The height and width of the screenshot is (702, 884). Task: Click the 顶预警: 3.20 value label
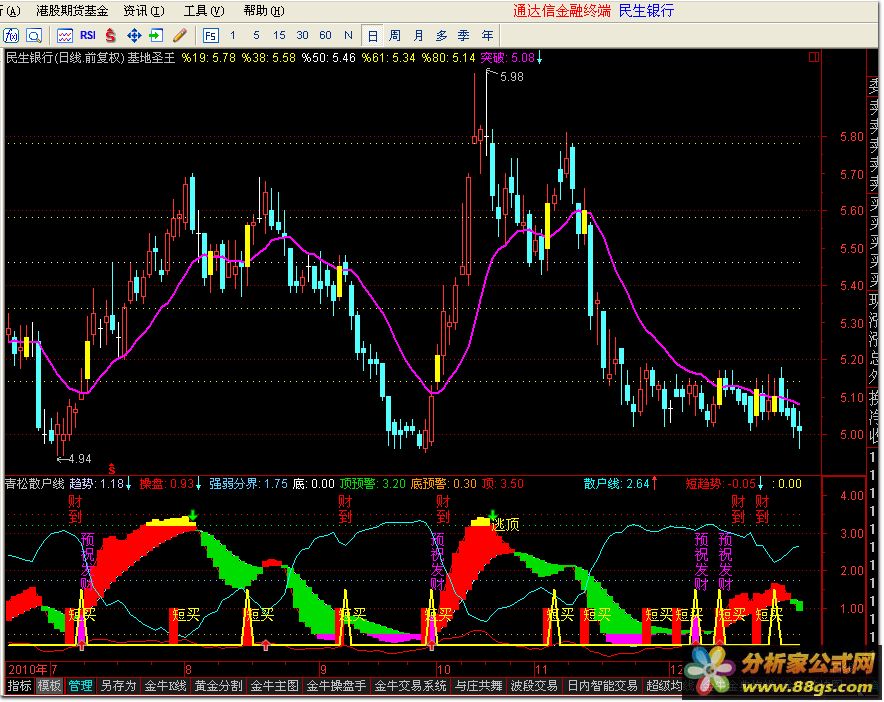point(372,484)
